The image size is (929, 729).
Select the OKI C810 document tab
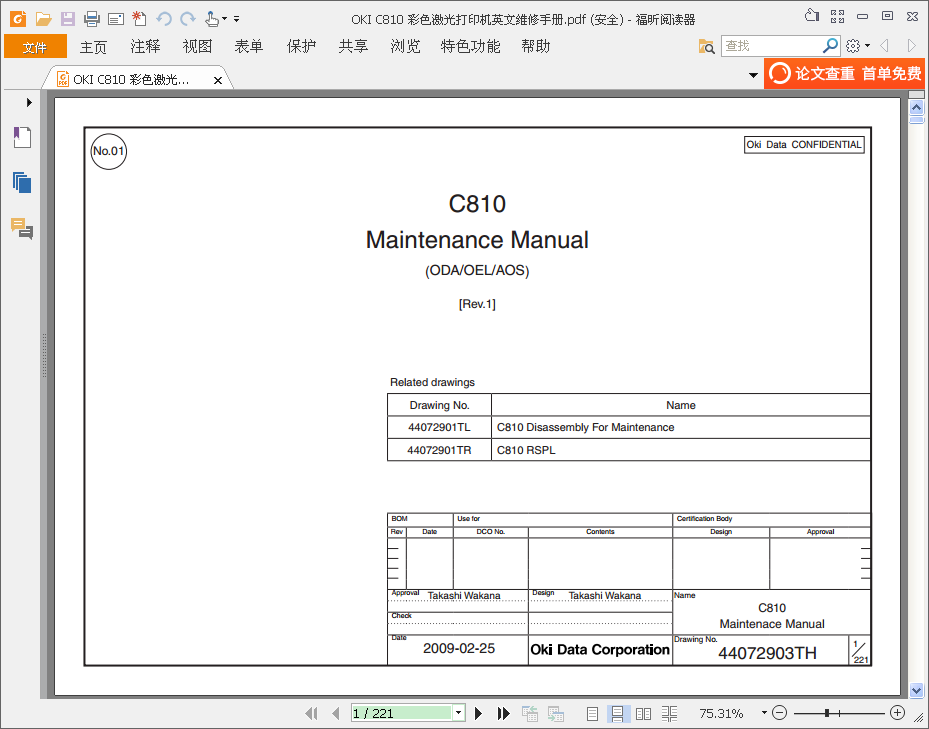click(x=130, y=79)
